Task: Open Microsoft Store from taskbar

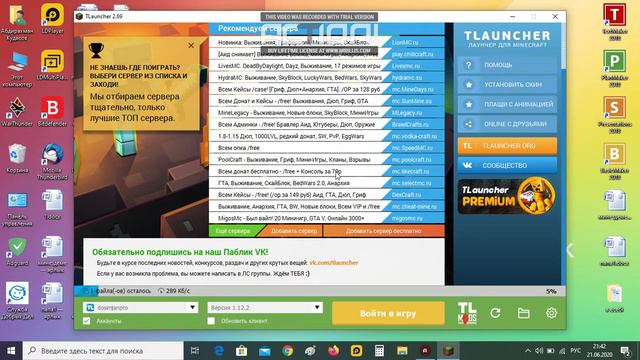Action: (x=241, y=351)
